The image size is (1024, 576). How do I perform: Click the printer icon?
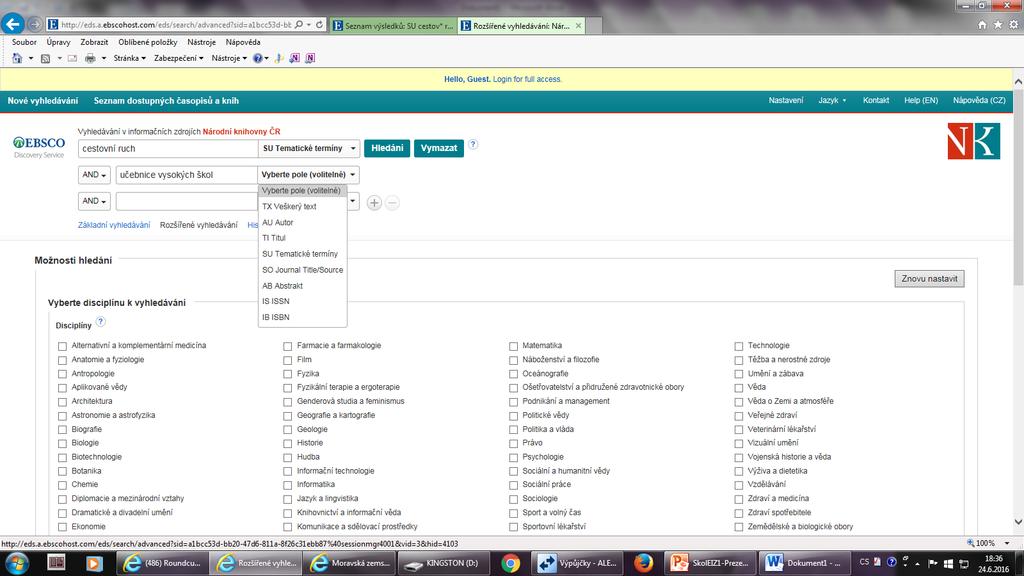coord(90,58)
